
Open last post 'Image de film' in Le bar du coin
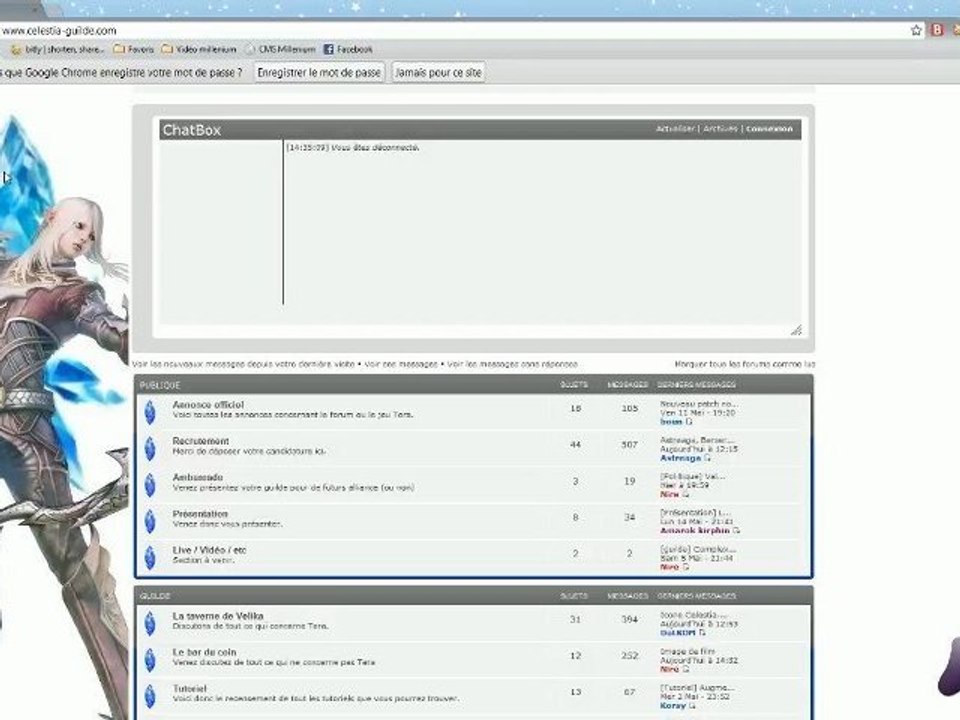click(x=687, y=651)
